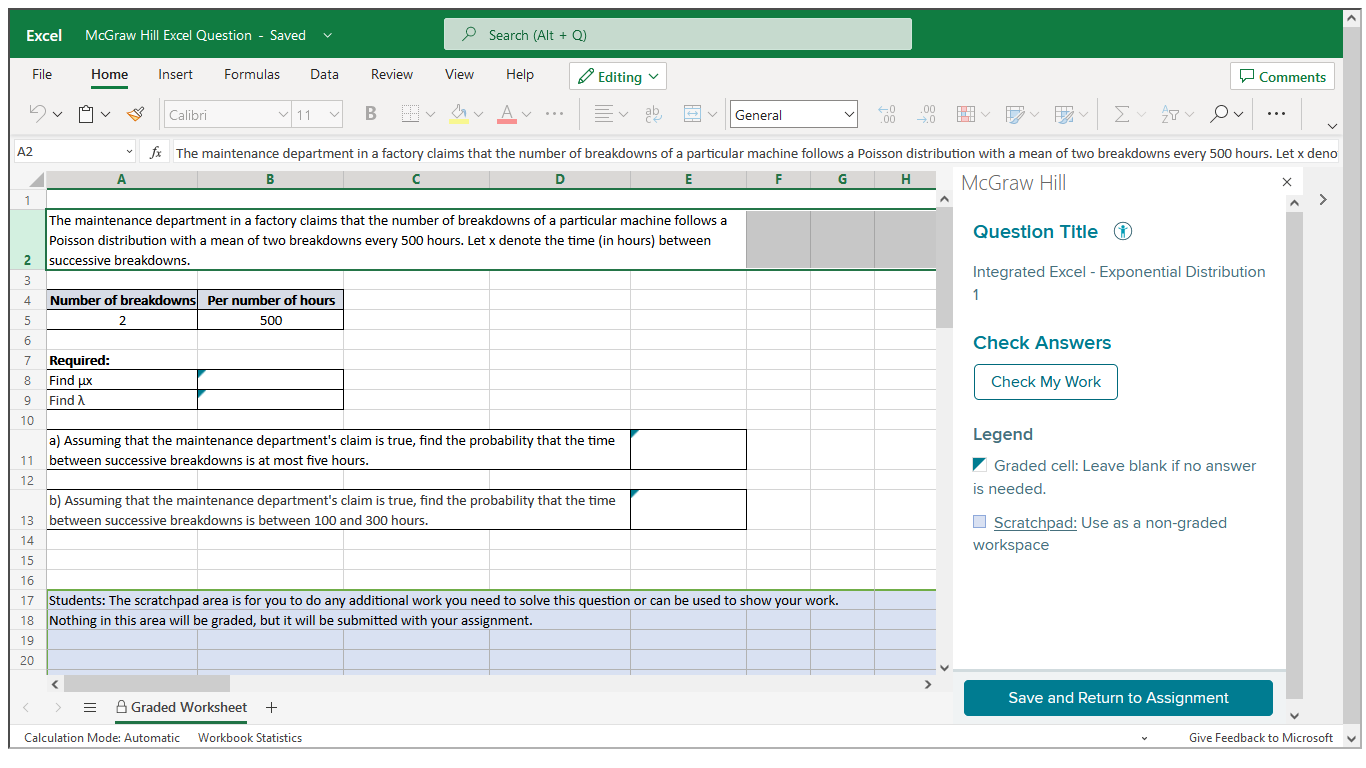Expand the Name Box dropdown arrow
Image resolution: width=1366 pixels, height=768 pixels.
[129, 152]
